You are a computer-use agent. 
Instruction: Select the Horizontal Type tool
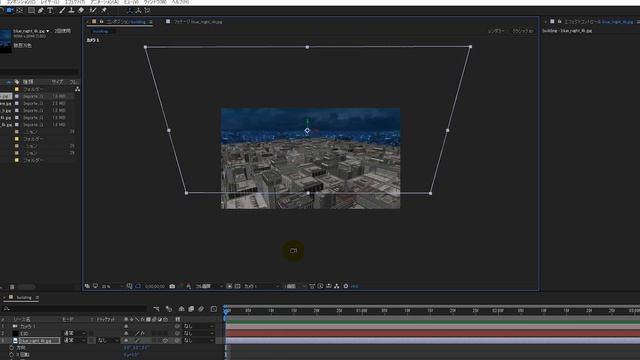(50, 10)
